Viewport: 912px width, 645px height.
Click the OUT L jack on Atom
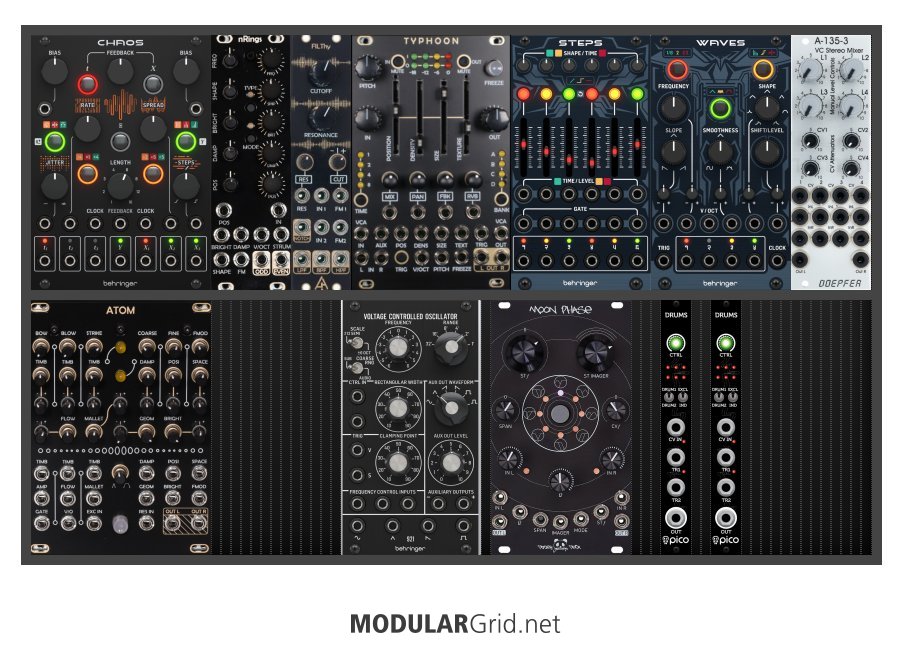[173, 523]
